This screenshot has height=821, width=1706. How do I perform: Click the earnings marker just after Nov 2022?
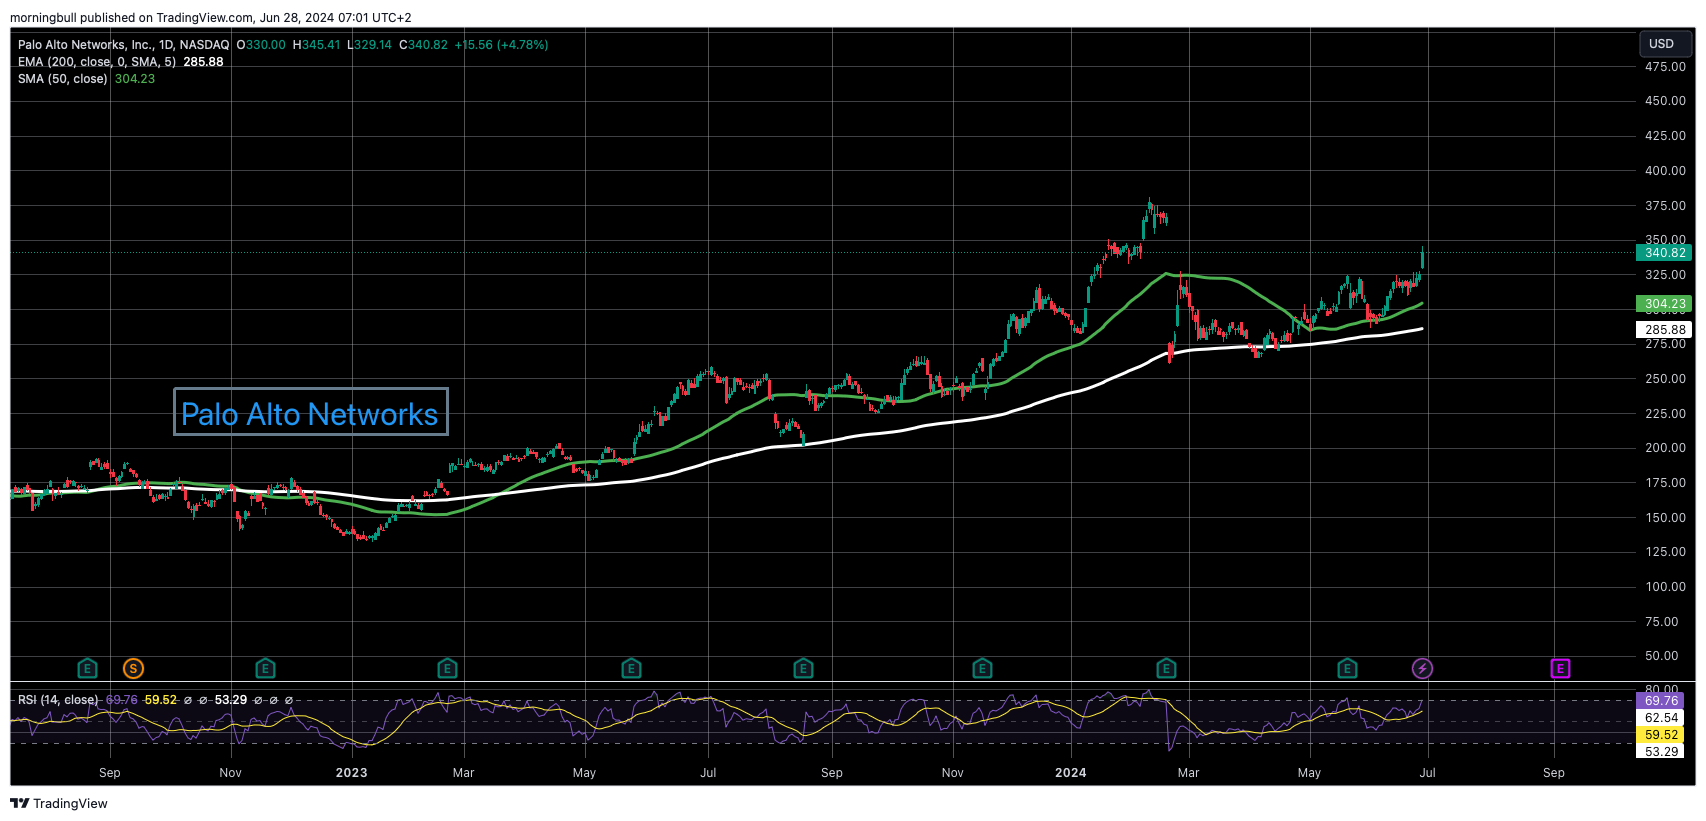click(x=265, y=668)
